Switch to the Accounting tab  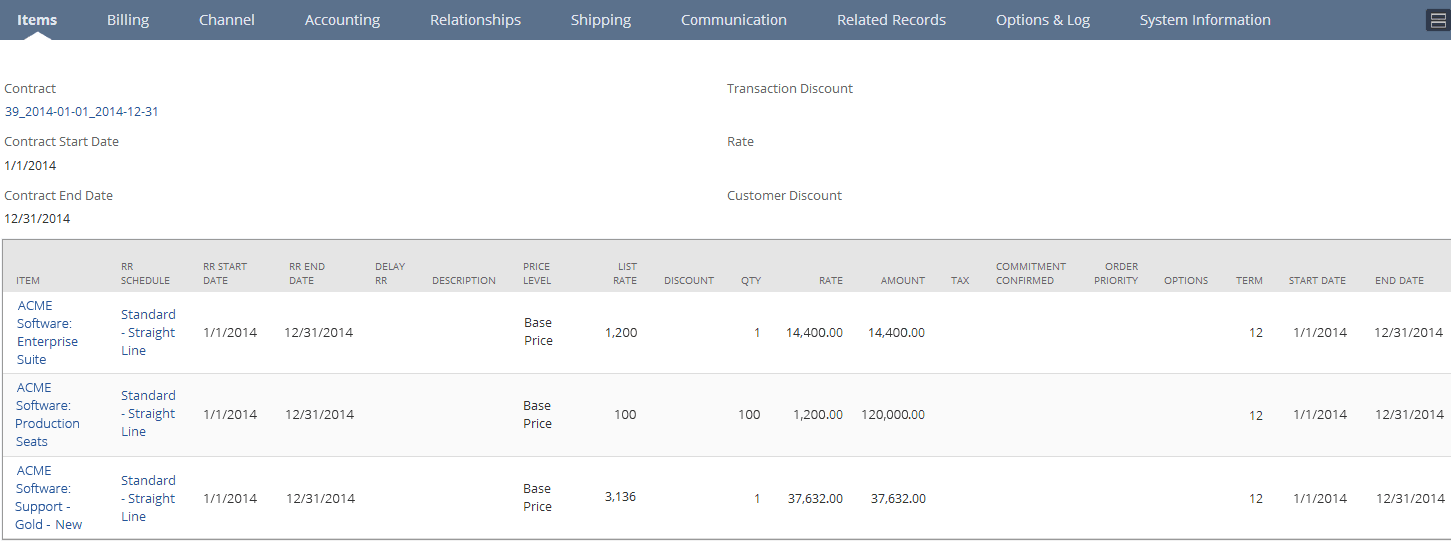click(x=342, y=20)
